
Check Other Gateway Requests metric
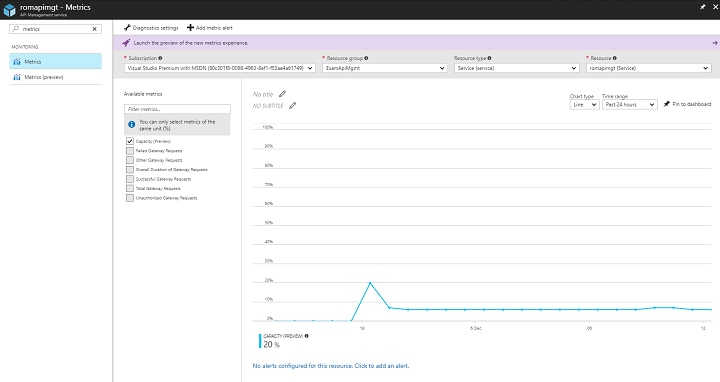130,160
